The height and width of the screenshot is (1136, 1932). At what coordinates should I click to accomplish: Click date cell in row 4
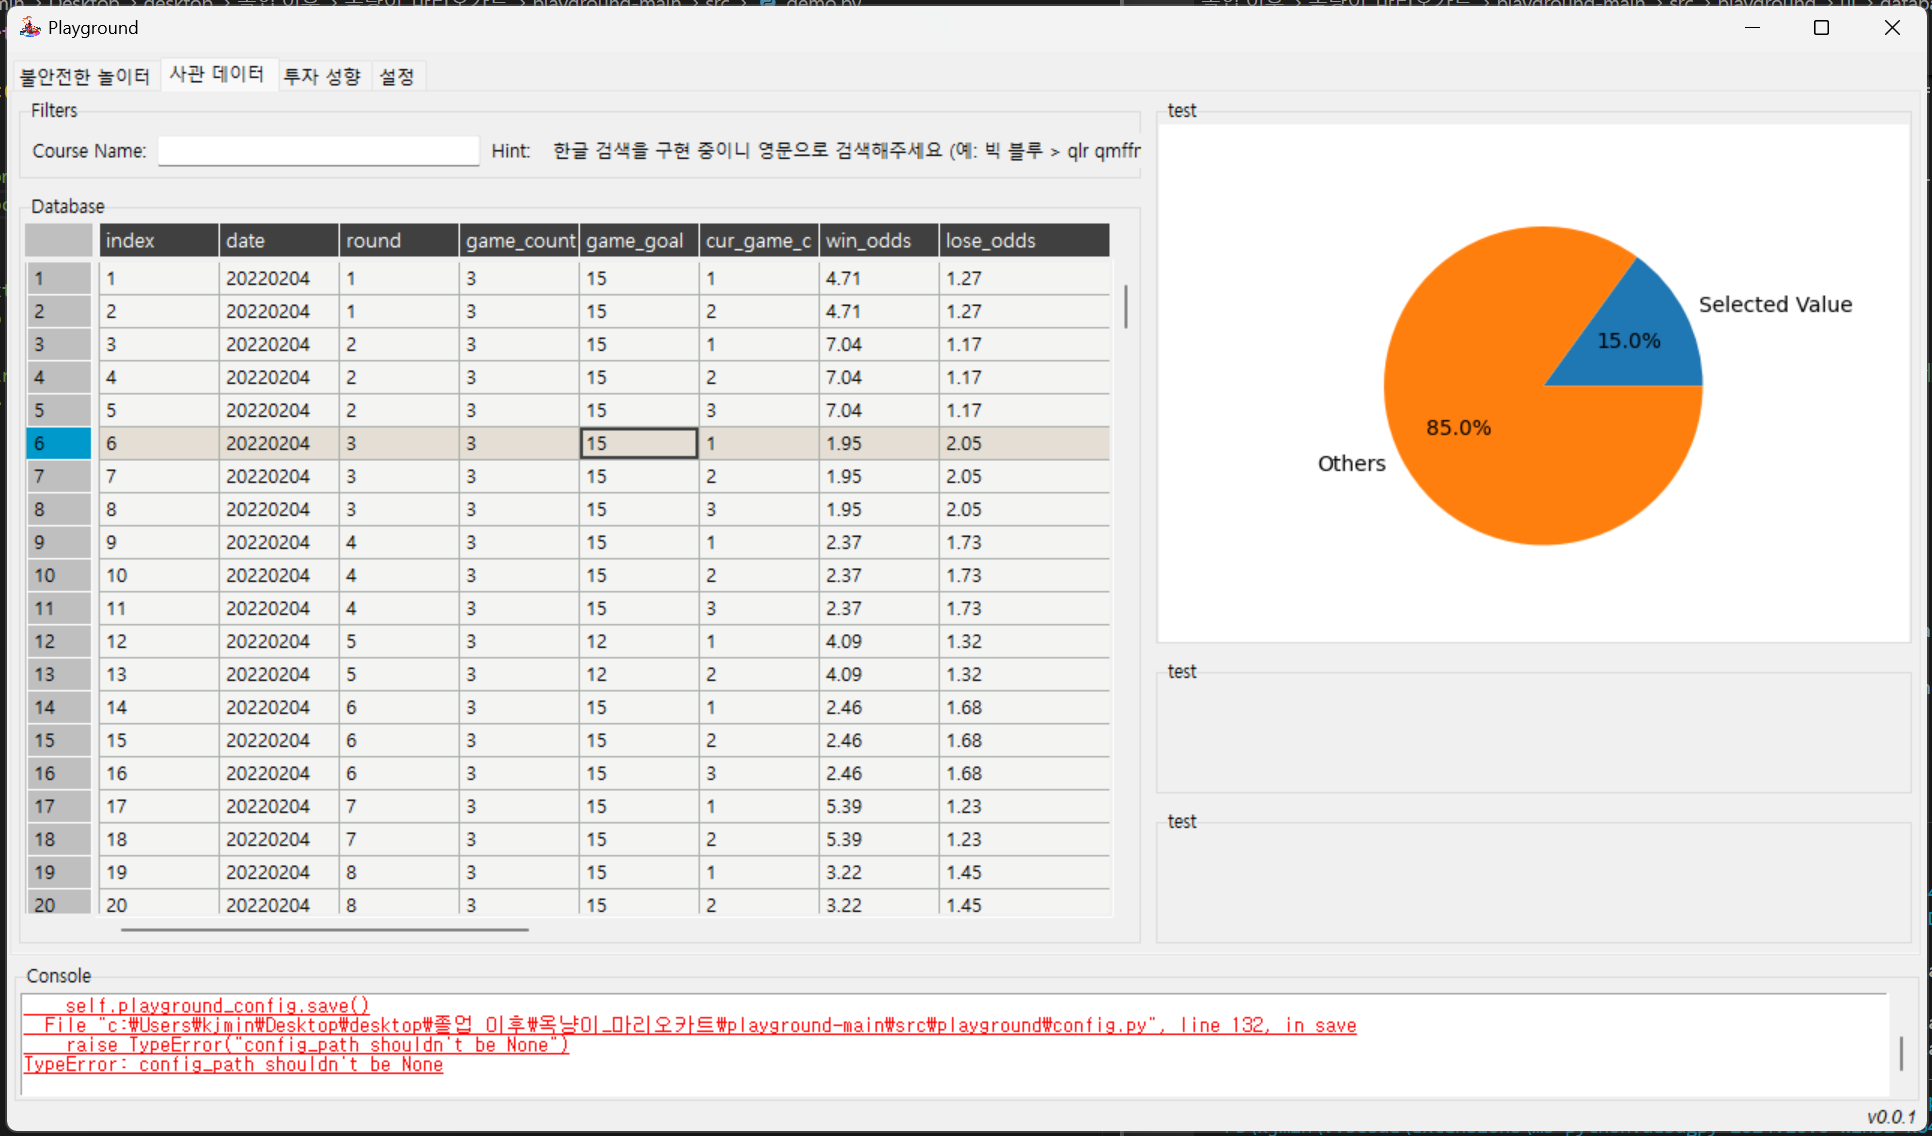click(279, 377)
